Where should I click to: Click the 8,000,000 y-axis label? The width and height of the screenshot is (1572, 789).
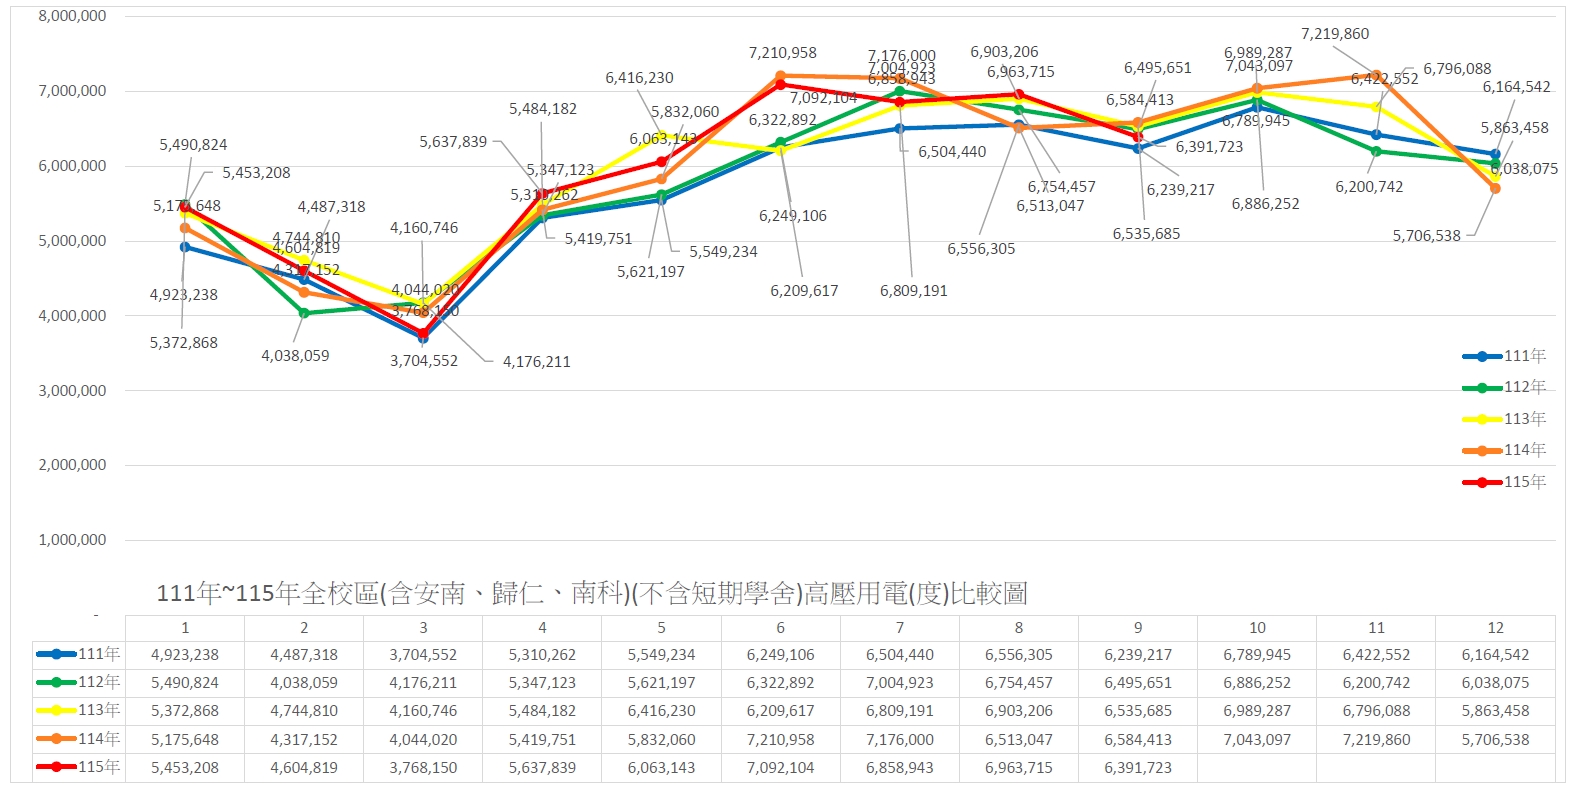(72, 16)
